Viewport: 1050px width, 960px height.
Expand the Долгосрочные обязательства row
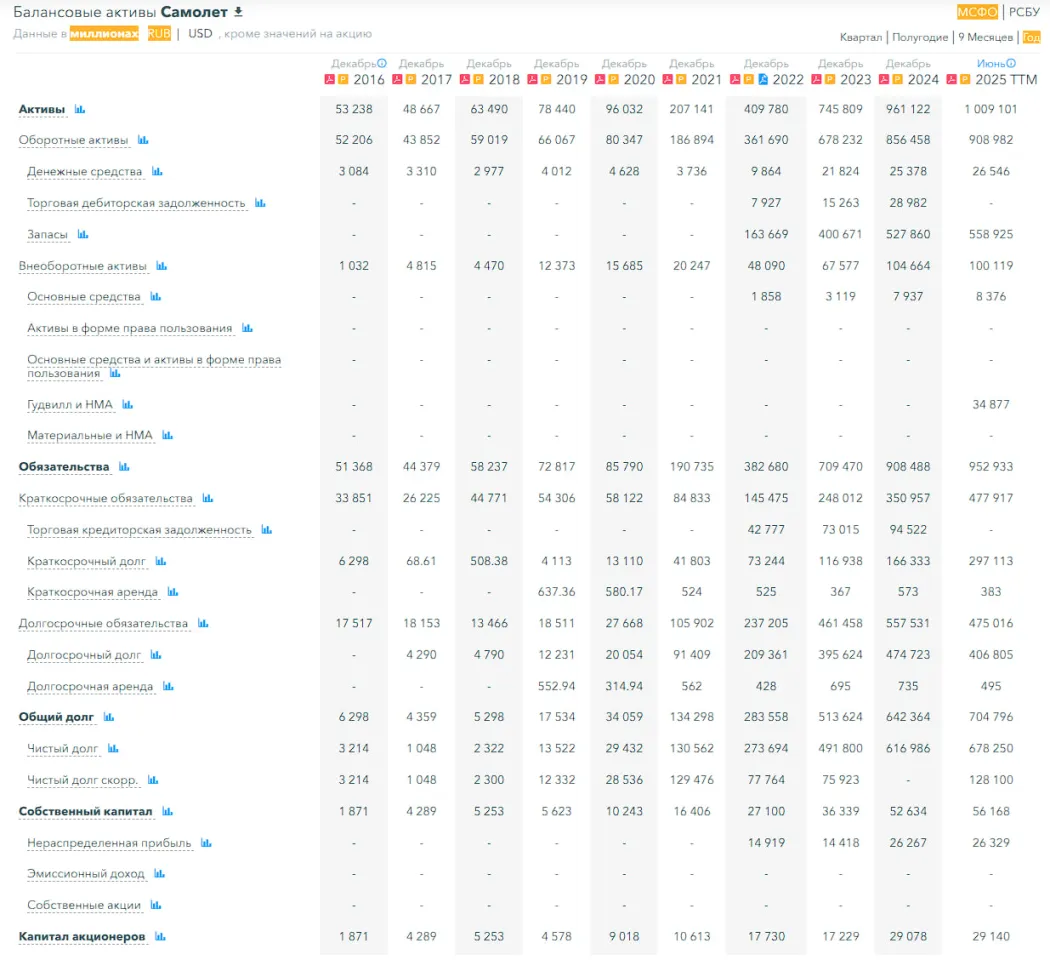pos(103,623)
